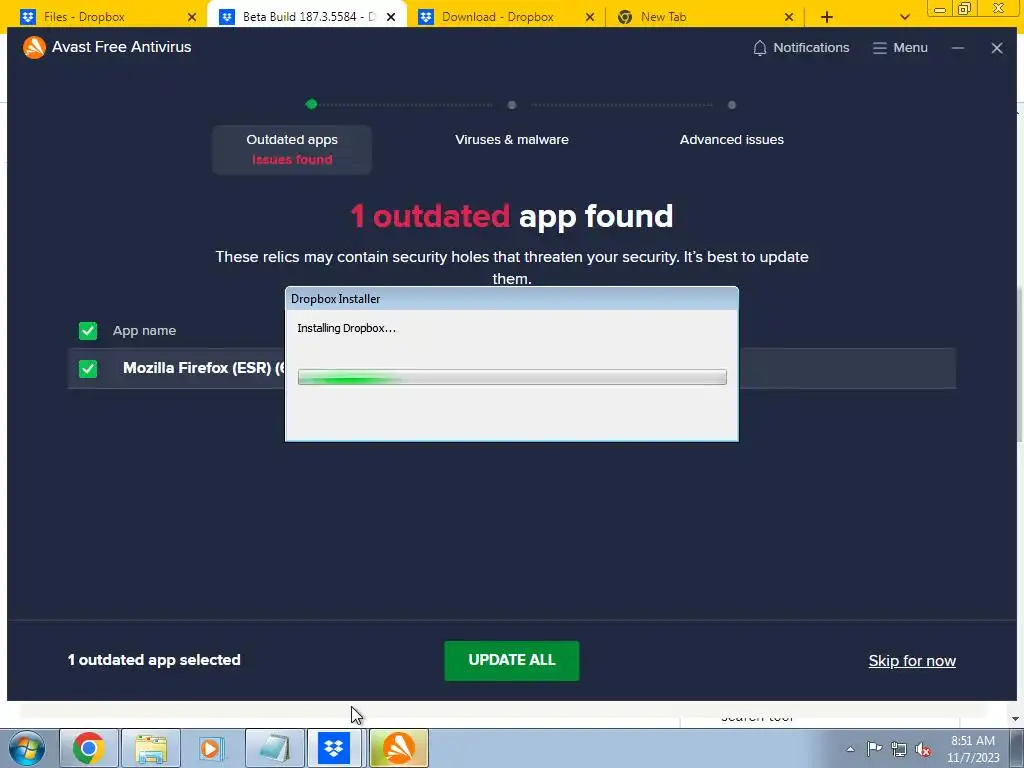
Task: Open Avast Notifications bell
Action: click(801, 48)
